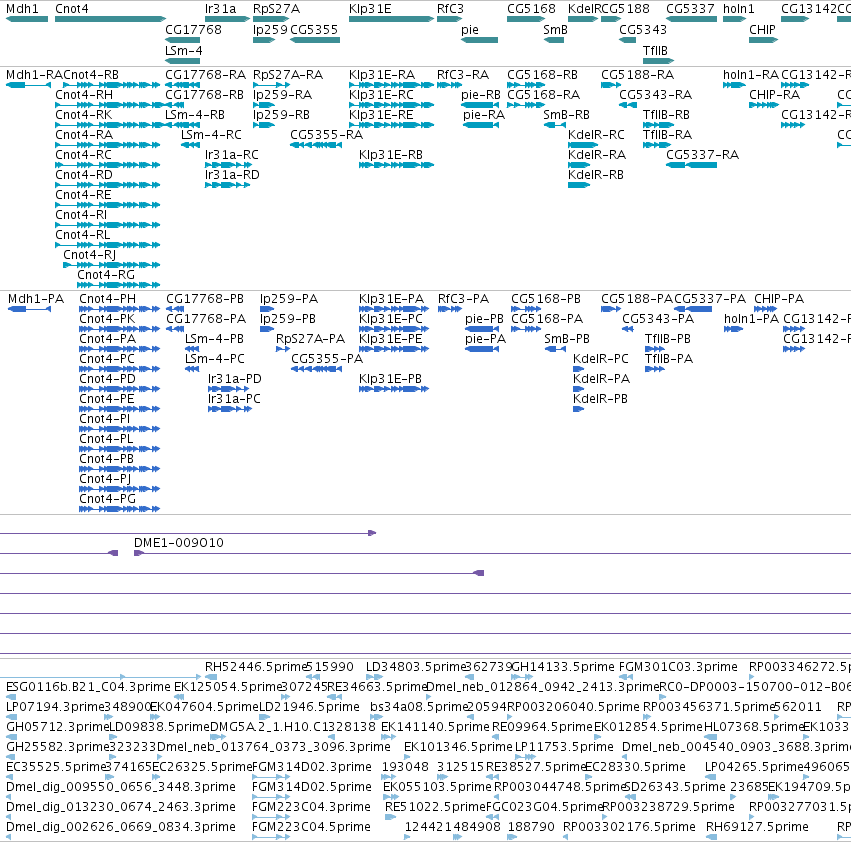Click EST ESG0116b.B21_C04.3prime
The height and width of the screenshot is (842, 851).
click(88, 686)
